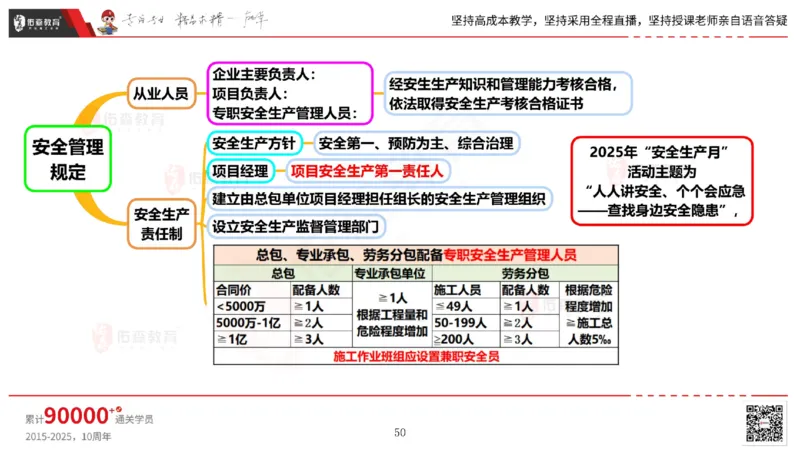Click 配备人数 header next to 施工人员
The height and width of the screenshot is (450, 800).
point(529,290)
